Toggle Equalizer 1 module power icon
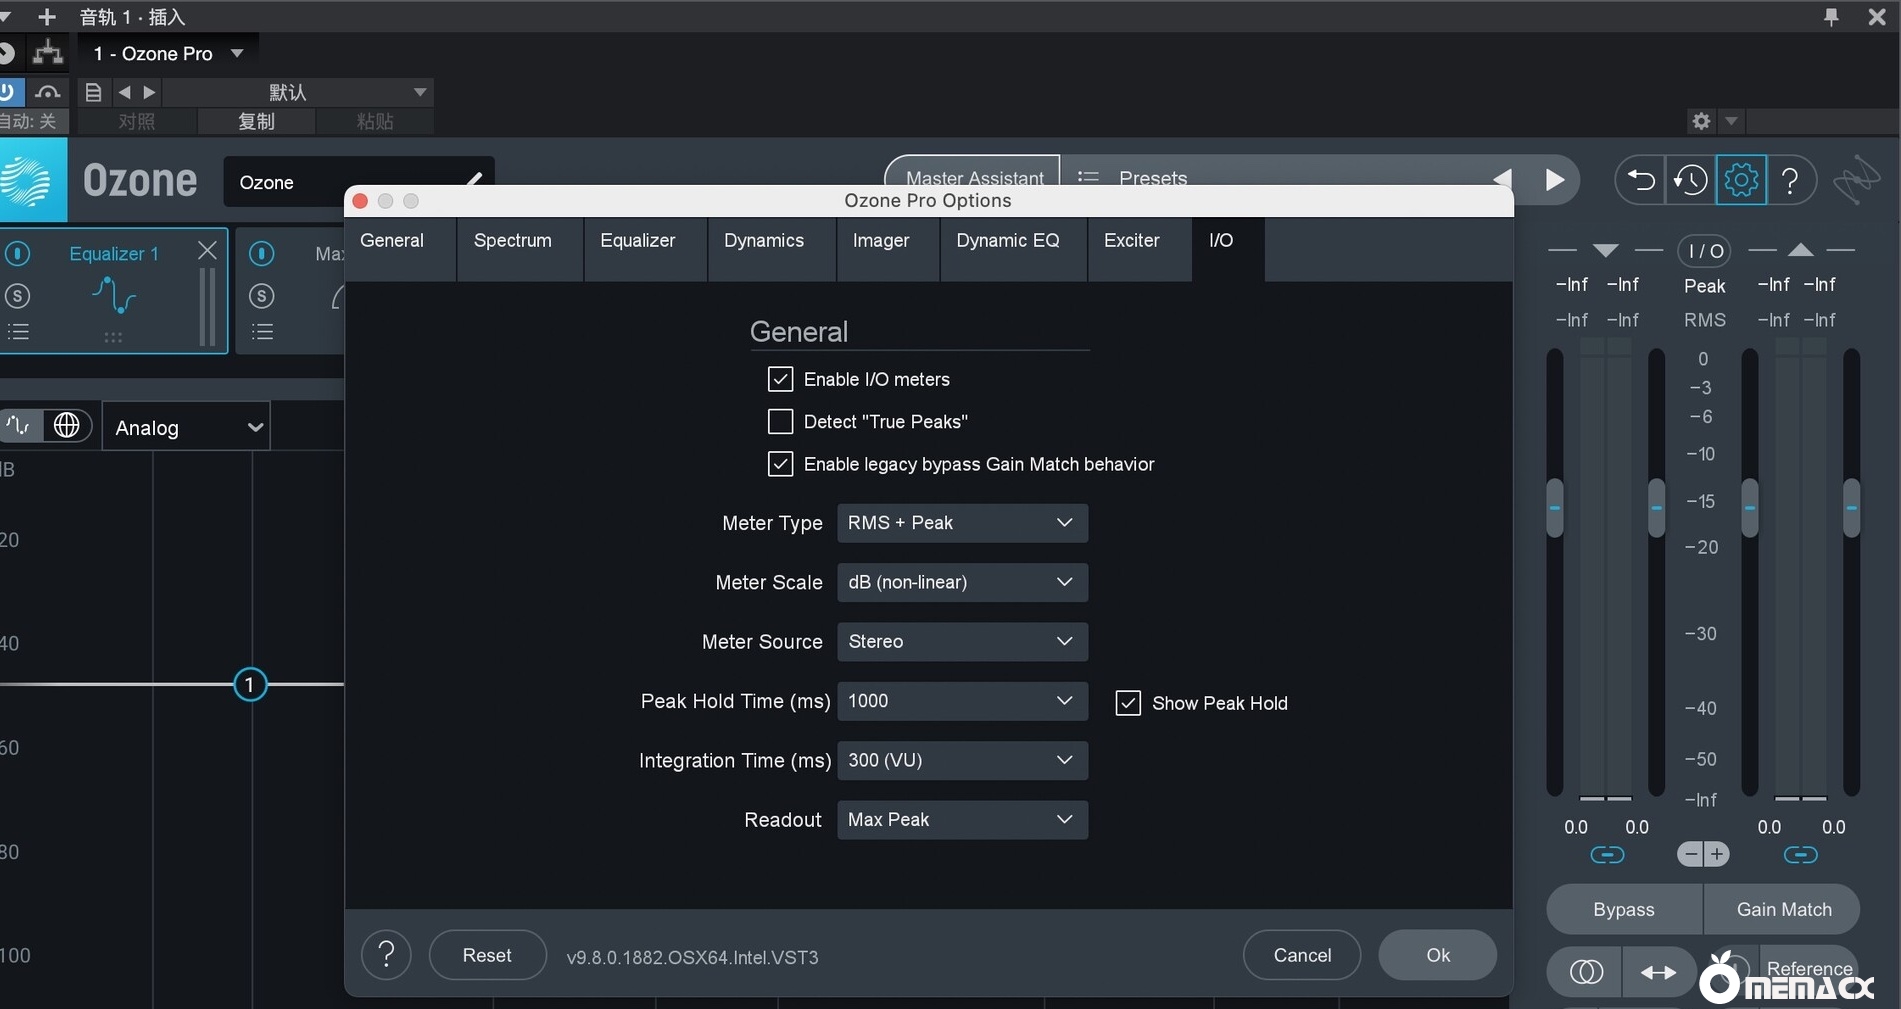The image size is (1901, 1009). 19,254
